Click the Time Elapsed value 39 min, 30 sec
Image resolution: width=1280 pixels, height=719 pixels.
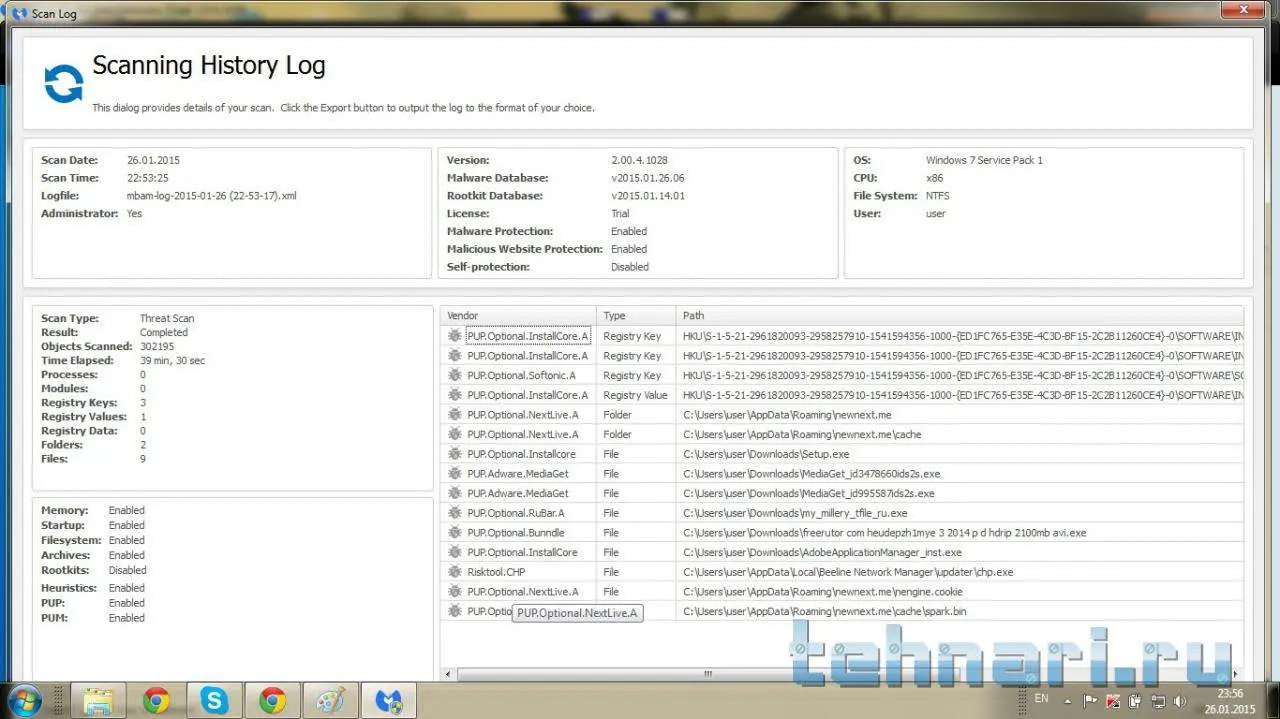172,360
